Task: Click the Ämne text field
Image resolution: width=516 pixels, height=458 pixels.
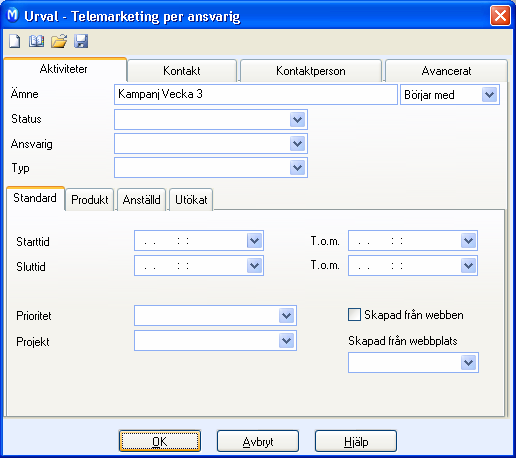Action: click(x=256, y=94)
